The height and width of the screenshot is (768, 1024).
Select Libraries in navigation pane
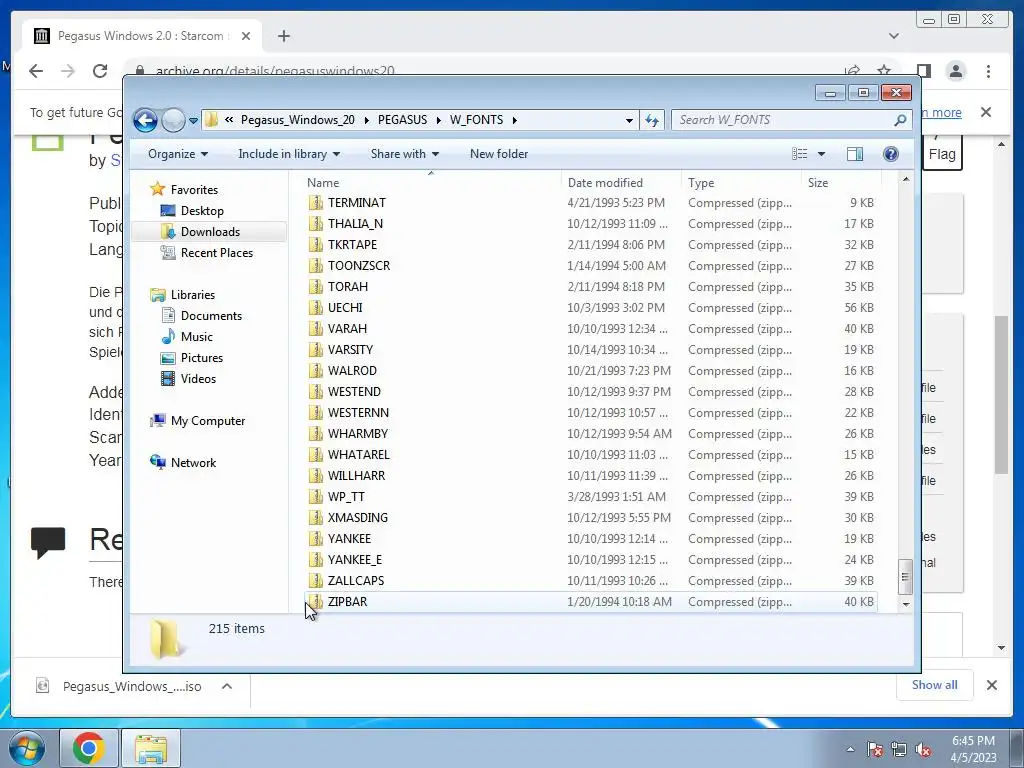(x=193, y=295)
